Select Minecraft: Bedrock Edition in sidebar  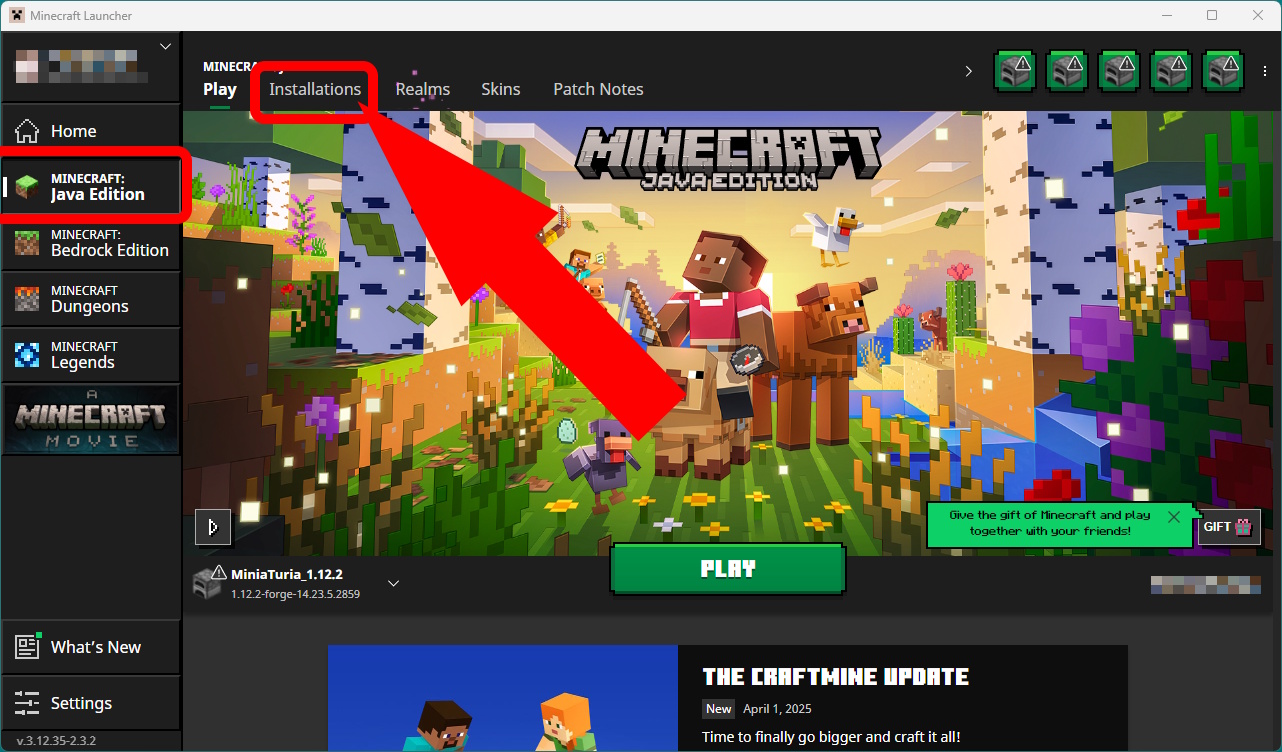[x=90, y=242]
